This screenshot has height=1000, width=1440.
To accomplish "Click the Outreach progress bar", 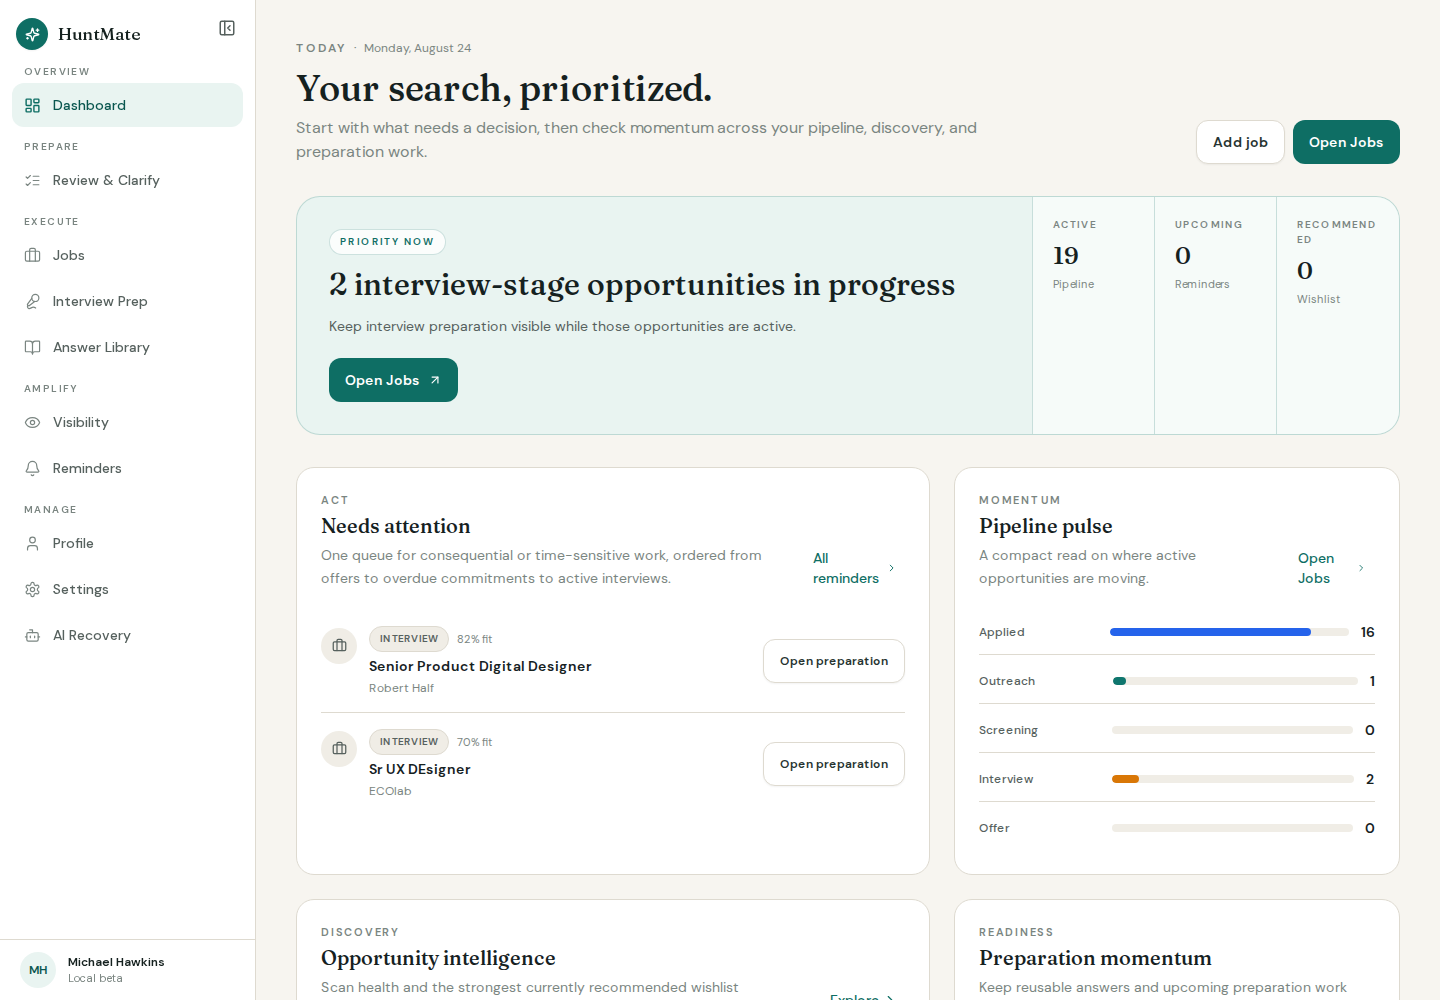I will coord(1235,681).
